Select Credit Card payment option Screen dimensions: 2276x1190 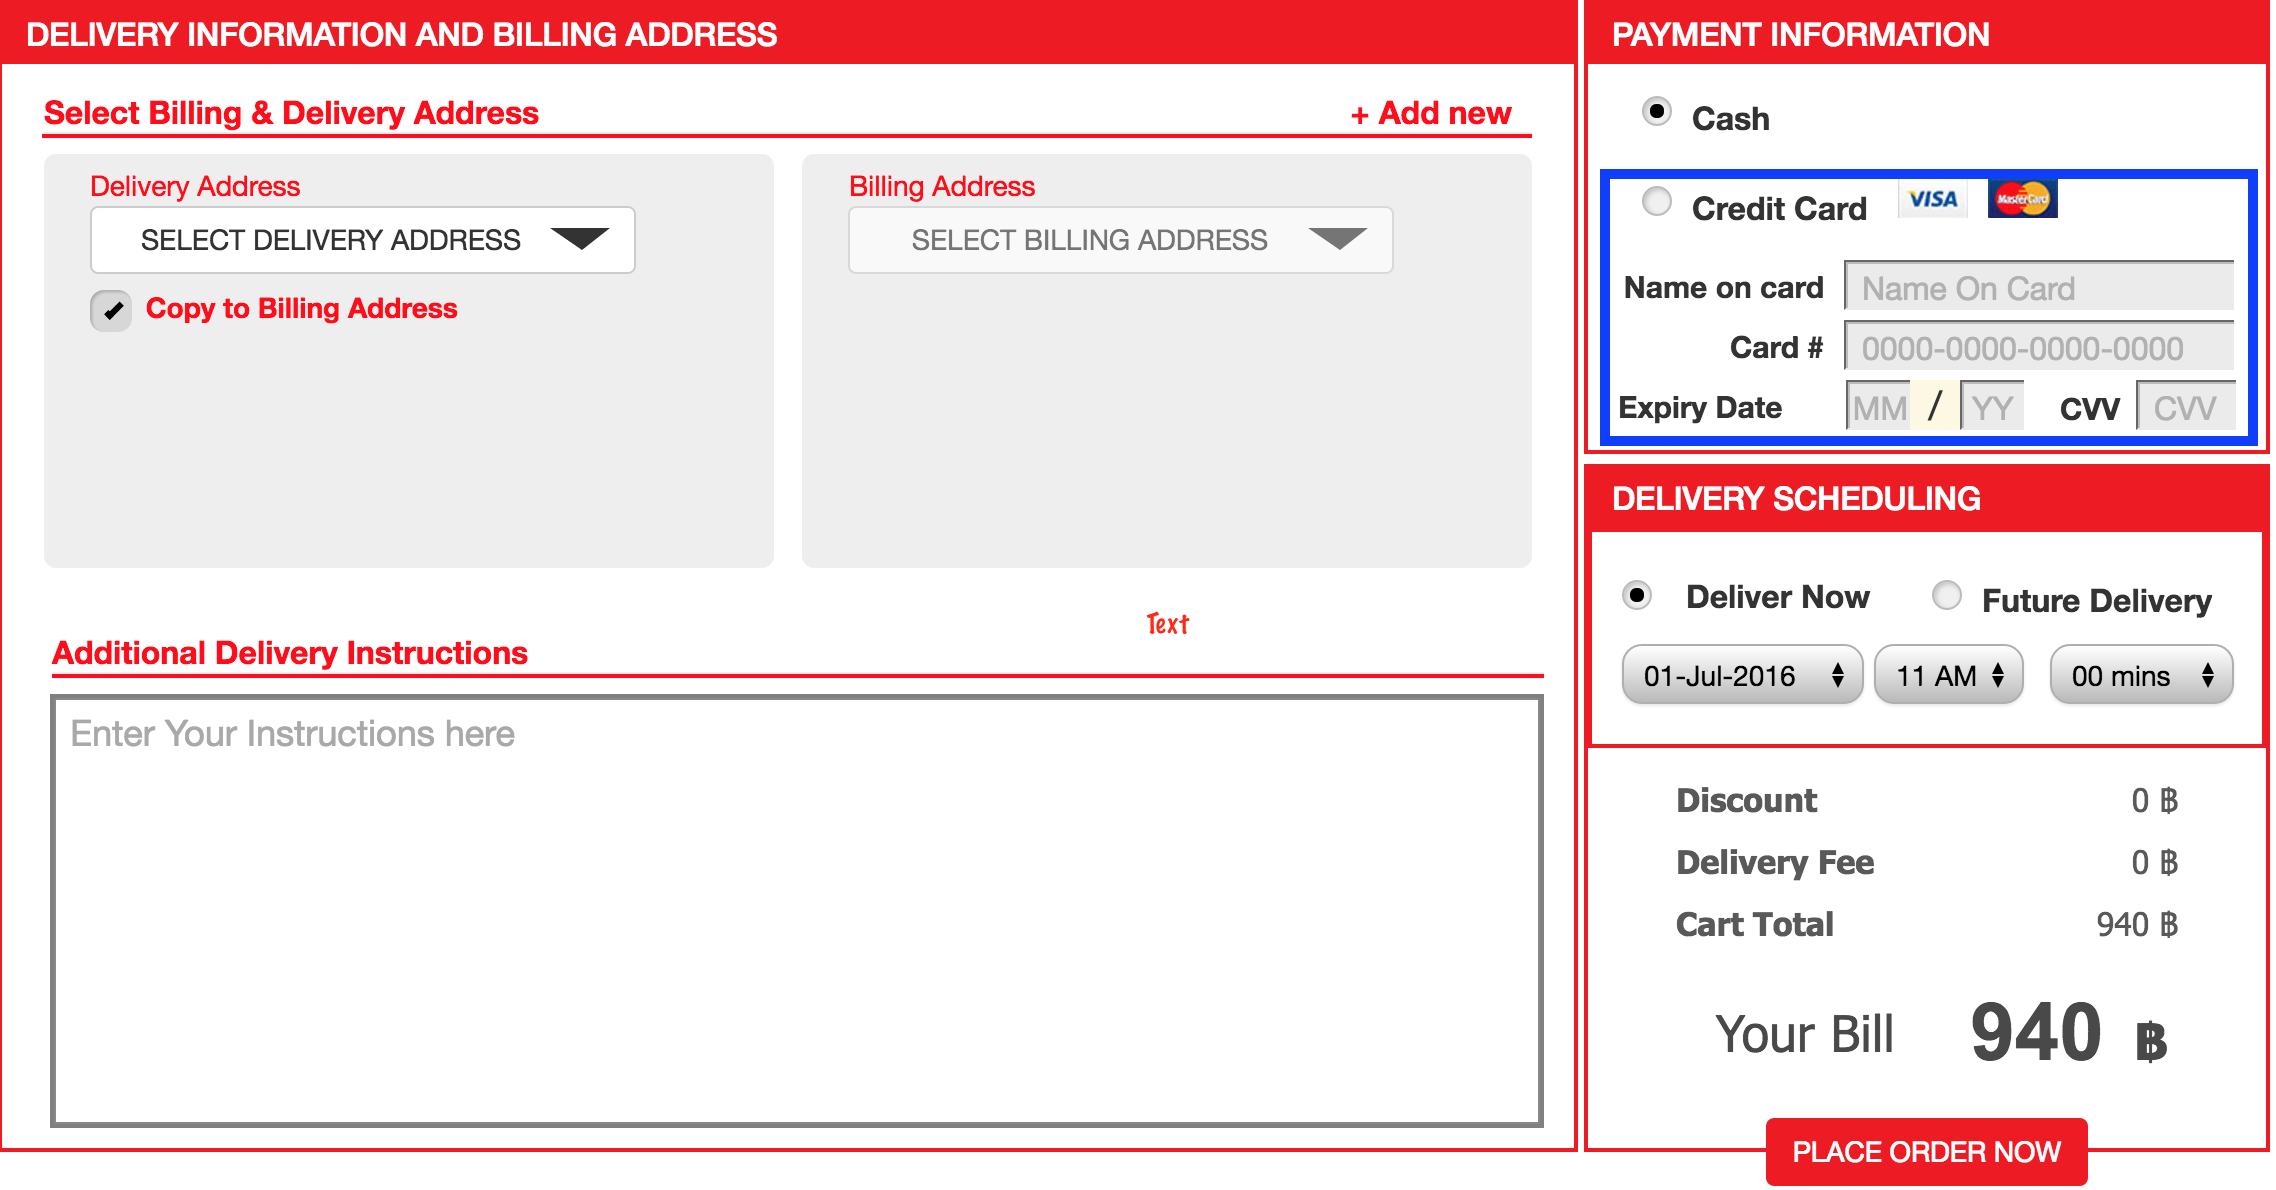(x=1657, y=202)
